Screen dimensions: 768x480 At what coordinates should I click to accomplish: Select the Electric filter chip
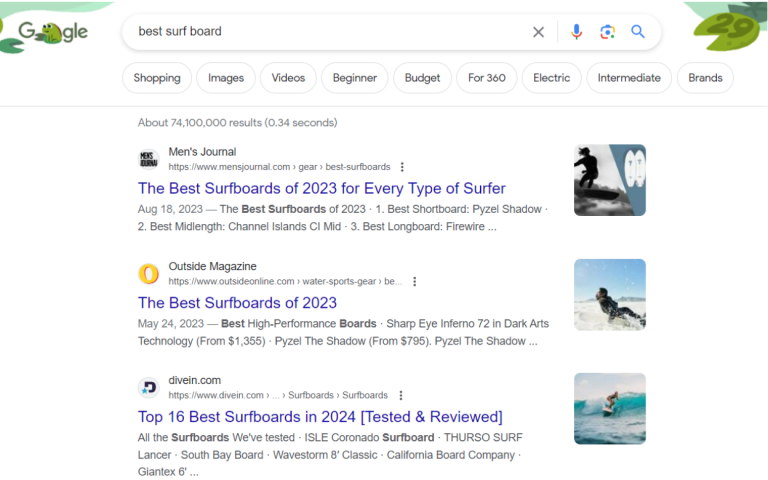(x=552, y=78)
